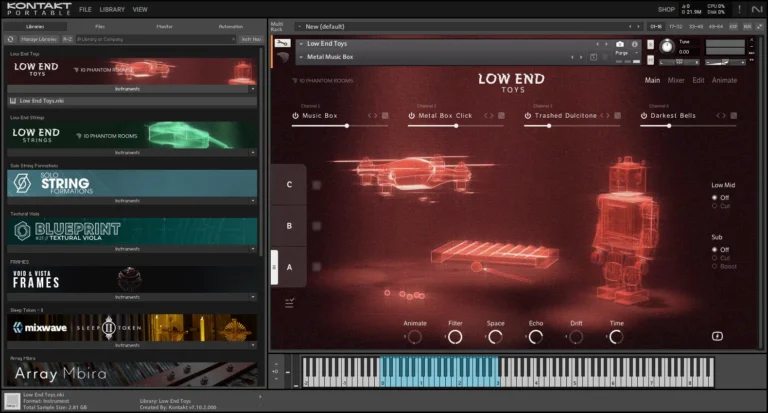Select Low Mid Off radio option
Image resolution: width=768 pixels, height=413 pixels.
[715, 197]
